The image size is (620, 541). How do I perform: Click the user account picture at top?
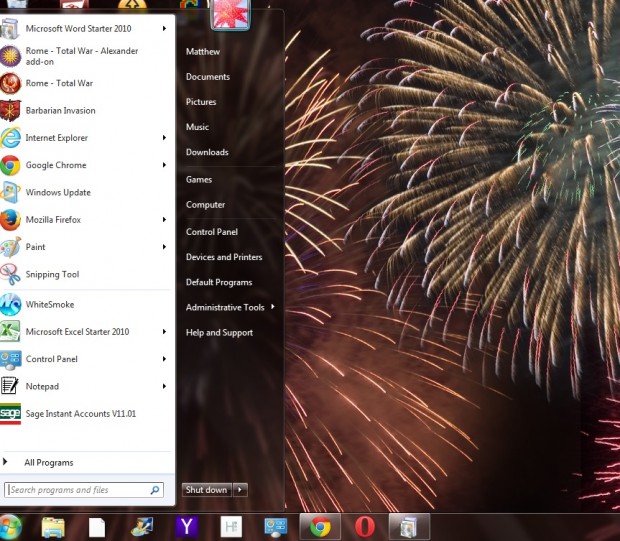231,14
